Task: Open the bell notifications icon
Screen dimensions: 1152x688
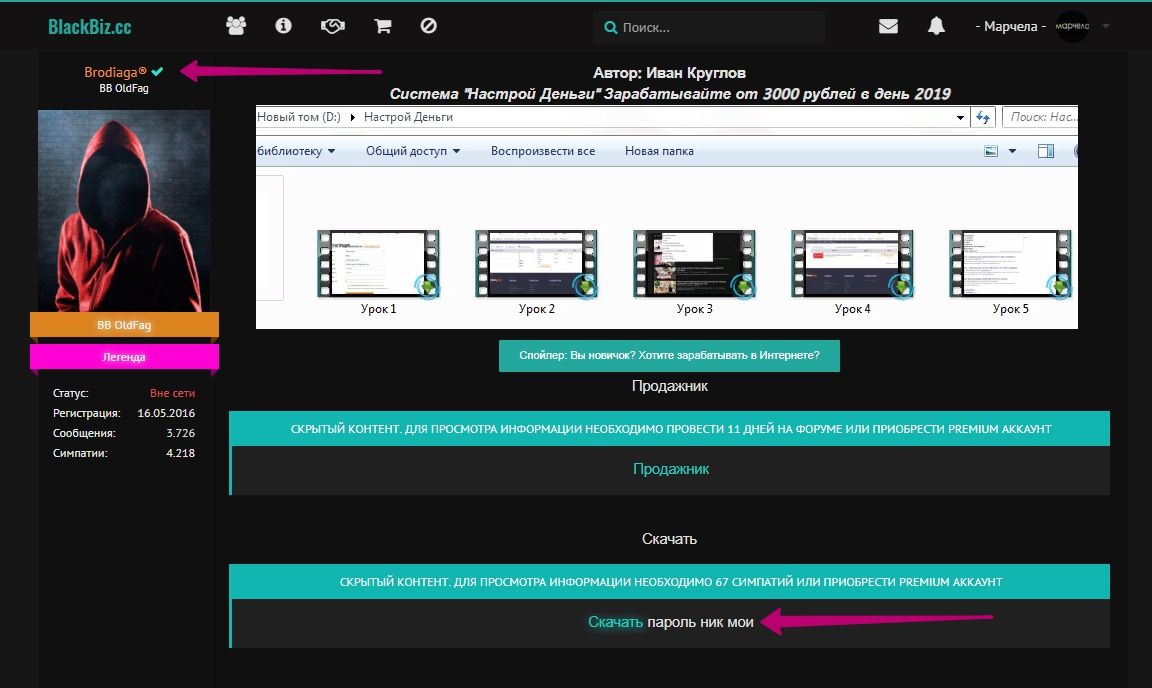Action: [x=936, y=27]
